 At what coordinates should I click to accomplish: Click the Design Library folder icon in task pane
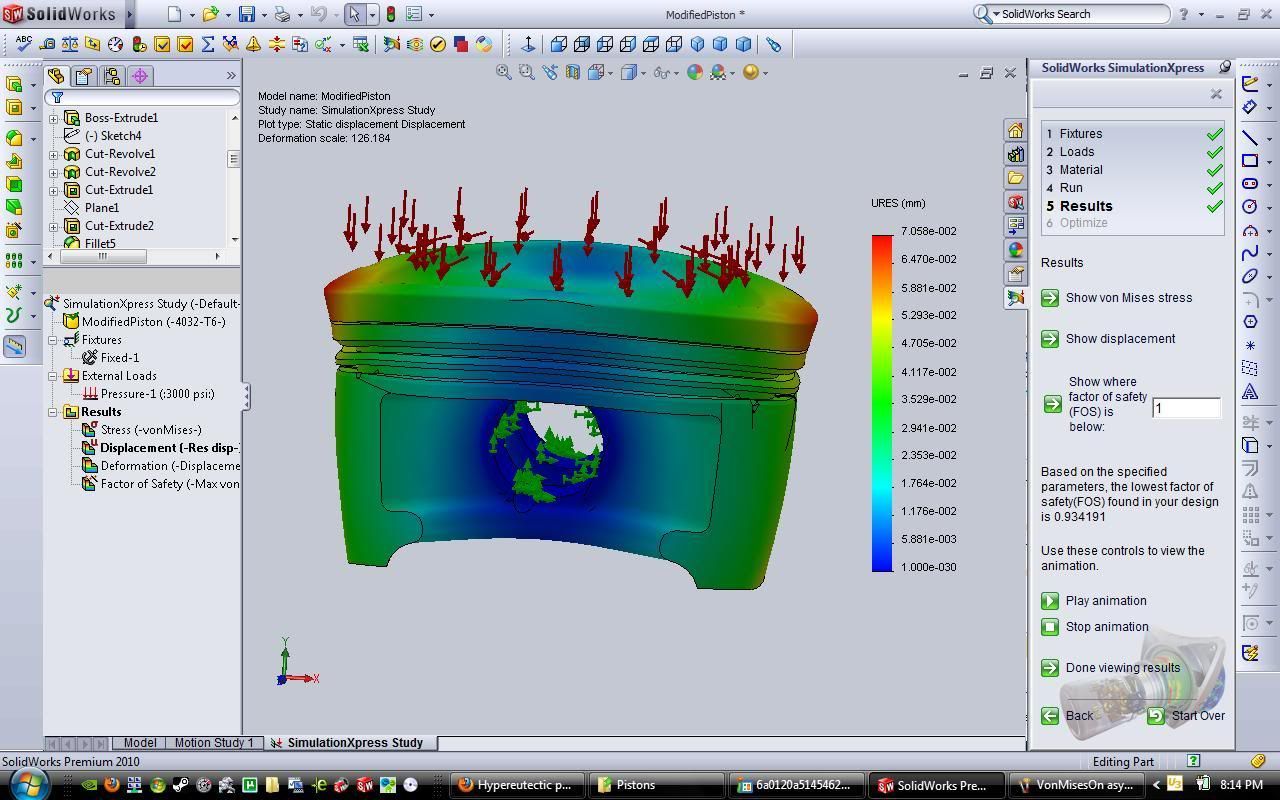click(x=1015, y=177)
